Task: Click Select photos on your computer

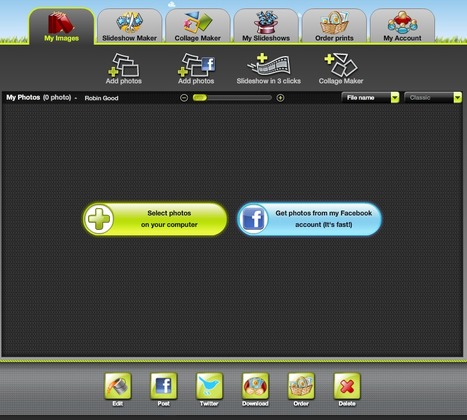Action: pos(155,219)
